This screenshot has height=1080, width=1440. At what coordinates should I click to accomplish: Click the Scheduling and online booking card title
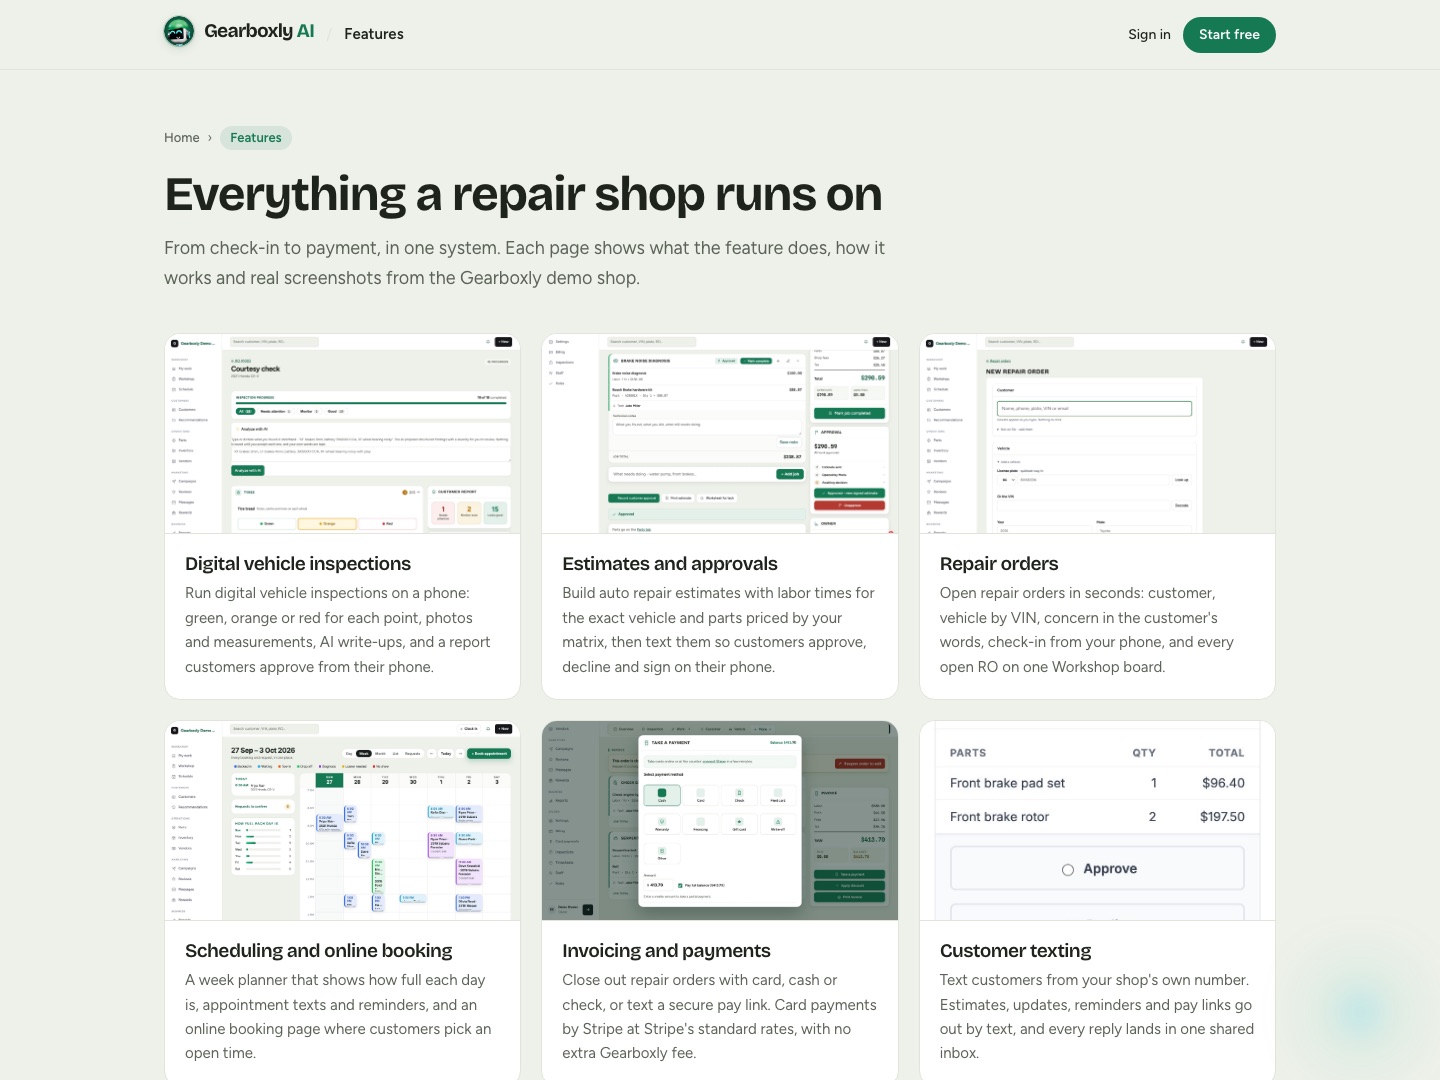click(x=319, y=951)
